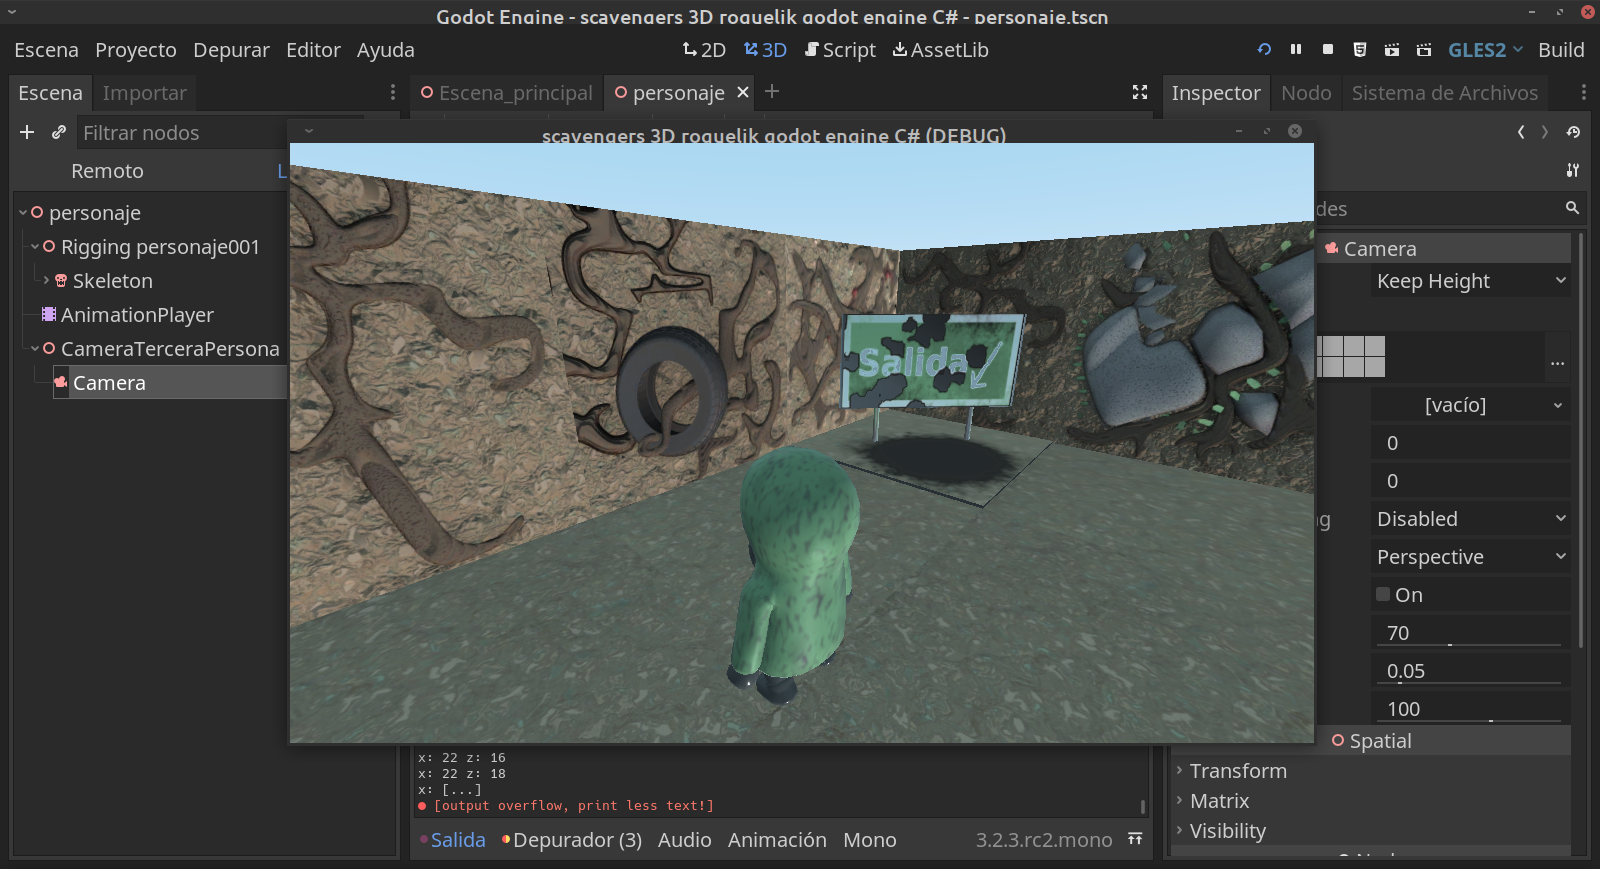Pause the running scene
Screen dimensions: 1600x869
click(x=1296, y=49)
